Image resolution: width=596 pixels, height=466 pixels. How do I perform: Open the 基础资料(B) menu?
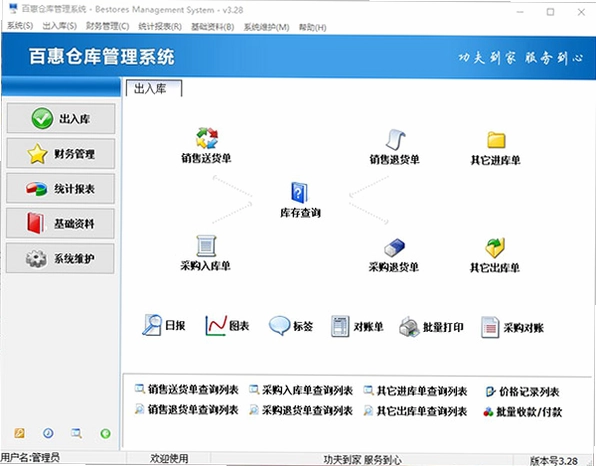[212, 27]
